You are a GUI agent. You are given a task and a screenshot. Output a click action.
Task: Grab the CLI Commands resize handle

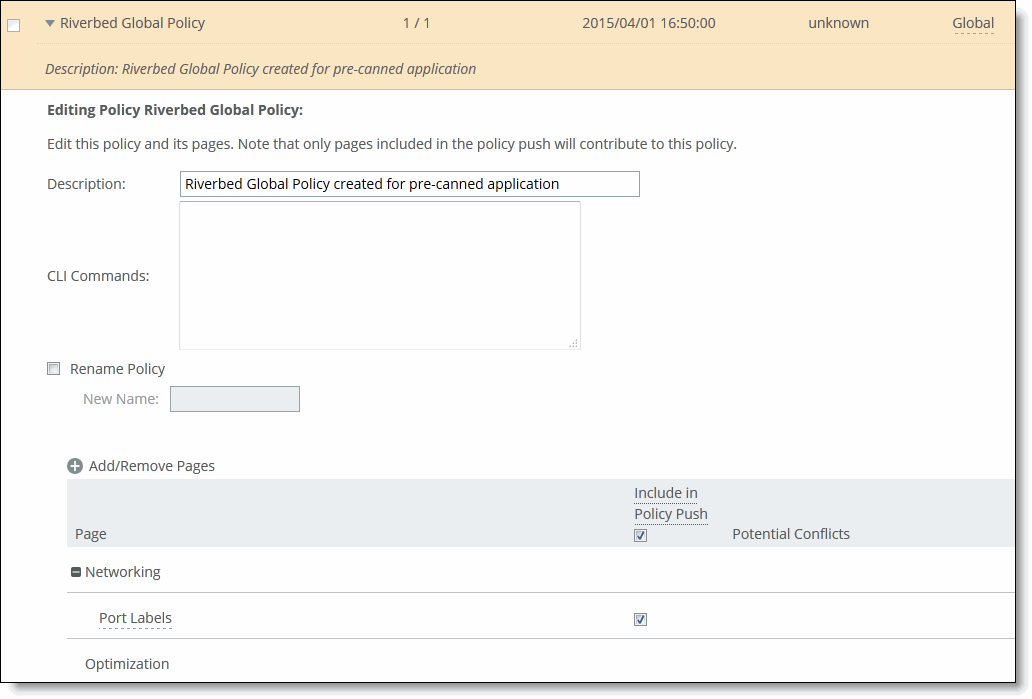pos(574,343)
